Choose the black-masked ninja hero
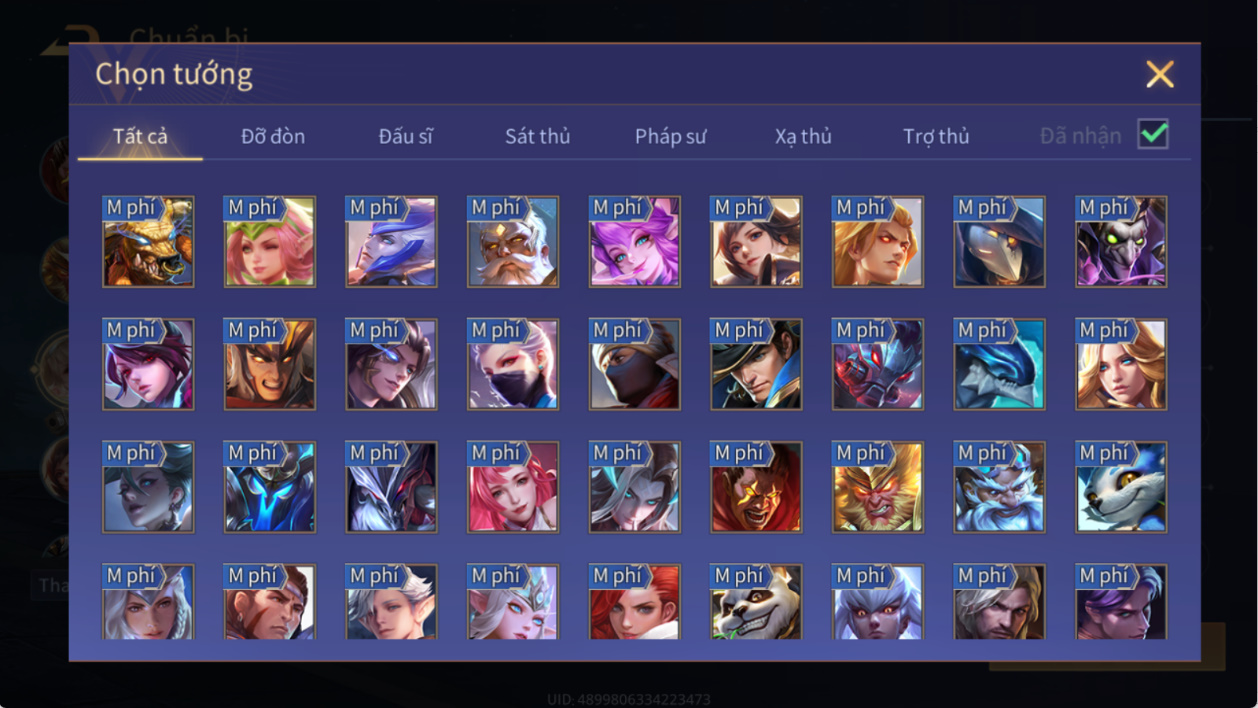The height and width of the screenshot is (708, 1258). pyautogui.click(x=635, y=365)
